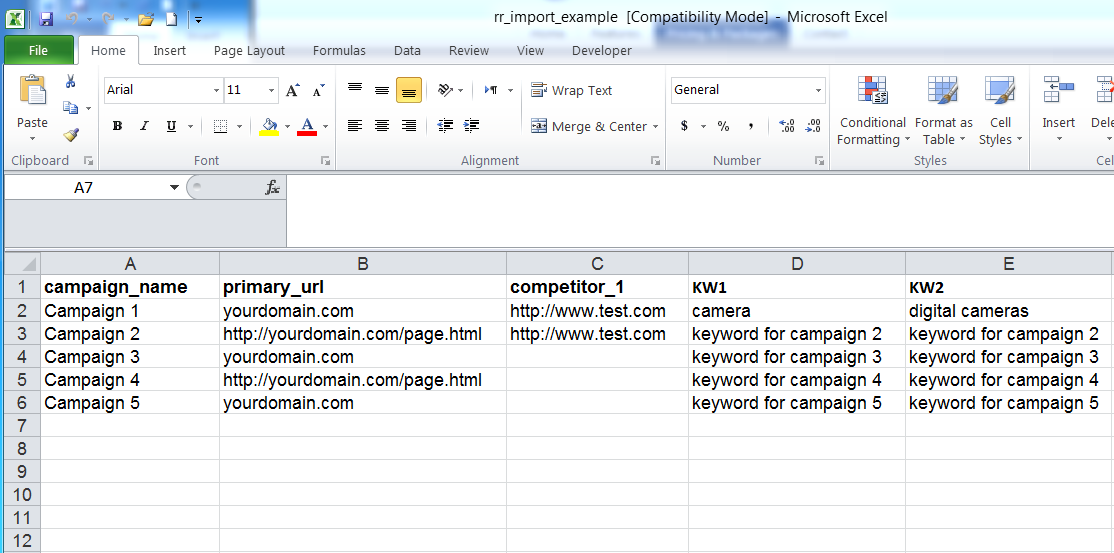Screen dimensions: 1114x553
Task: Select the cell containing Campaign 3
Action: (x=130, y=357)
